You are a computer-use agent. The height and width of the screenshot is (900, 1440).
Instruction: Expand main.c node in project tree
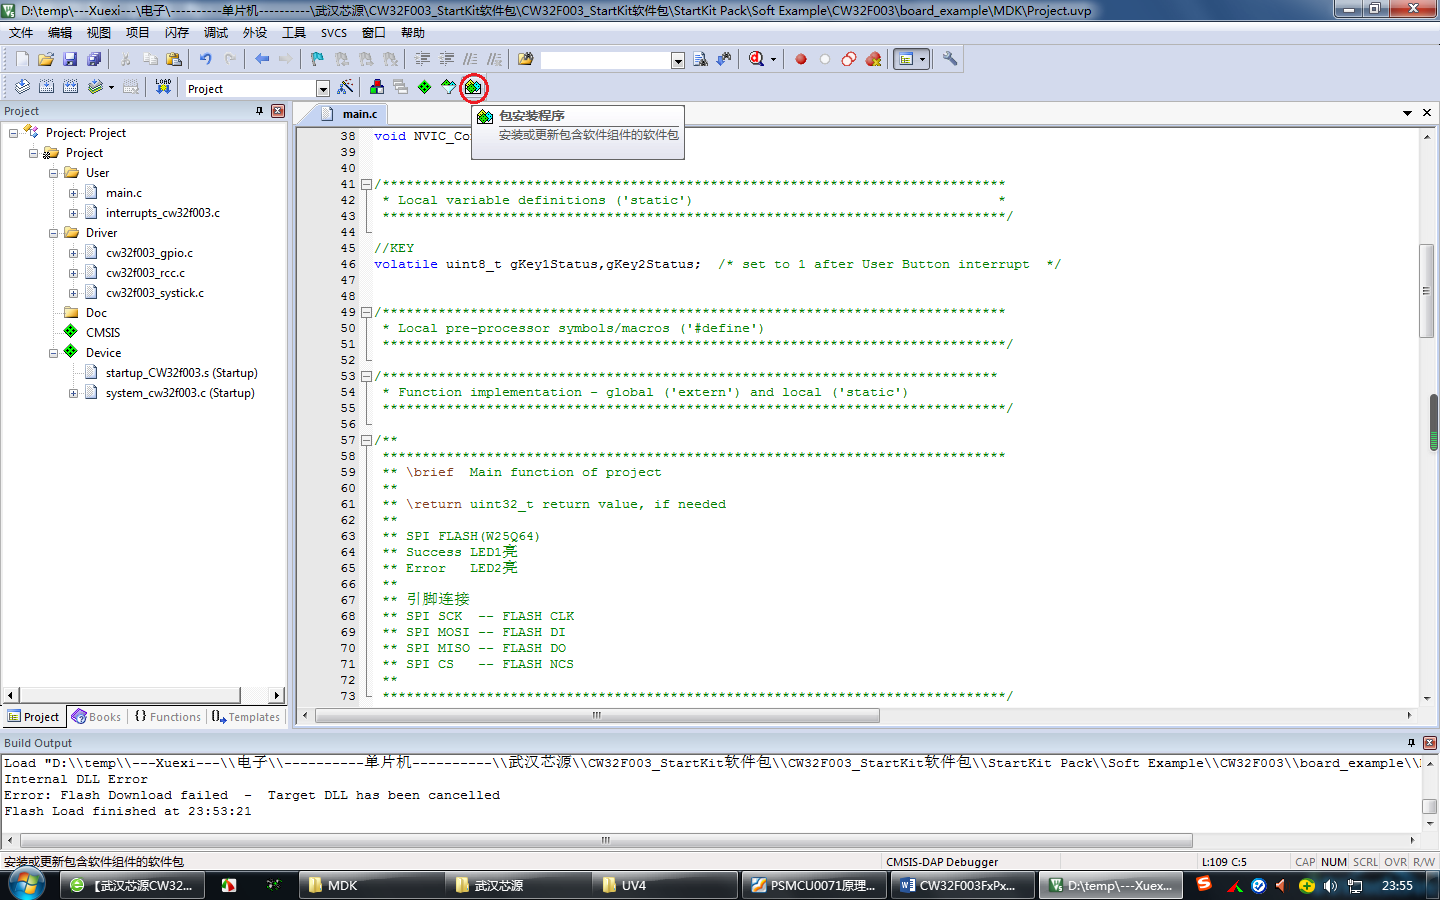pos(73,193)
